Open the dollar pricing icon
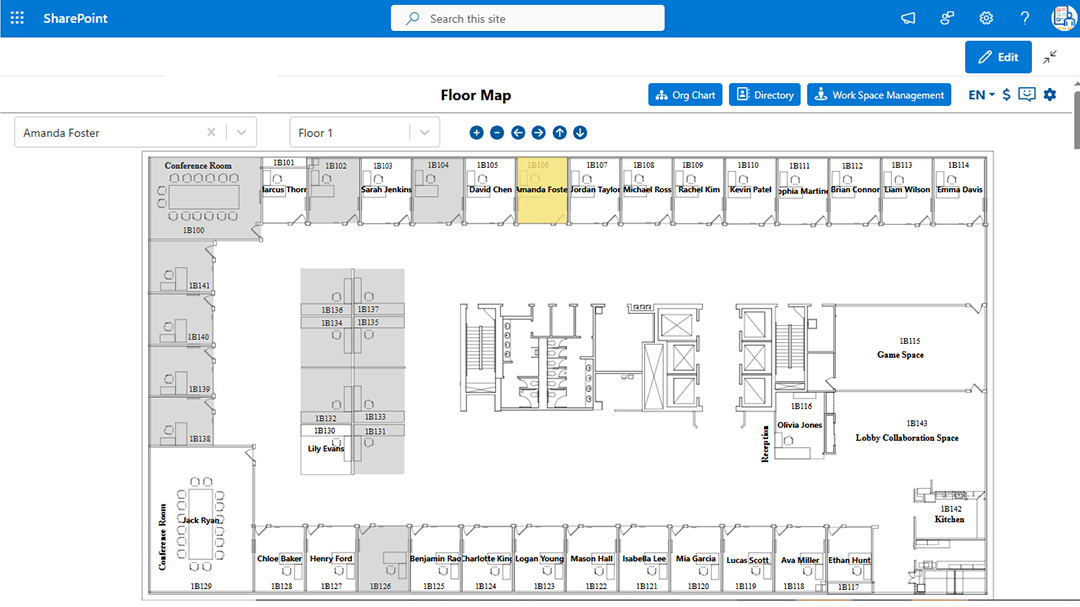 click(1005, 94)
